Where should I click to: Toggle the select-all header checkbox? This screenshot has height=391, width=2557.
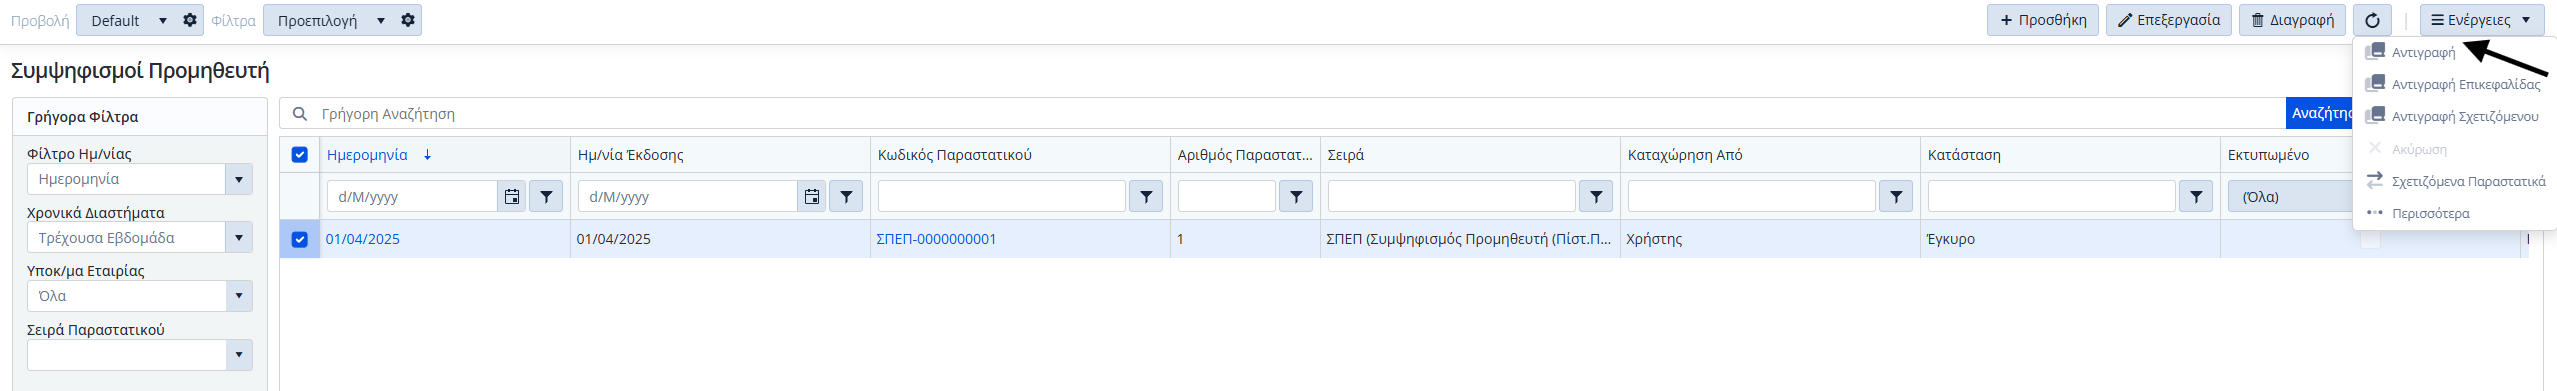[299, 154]
